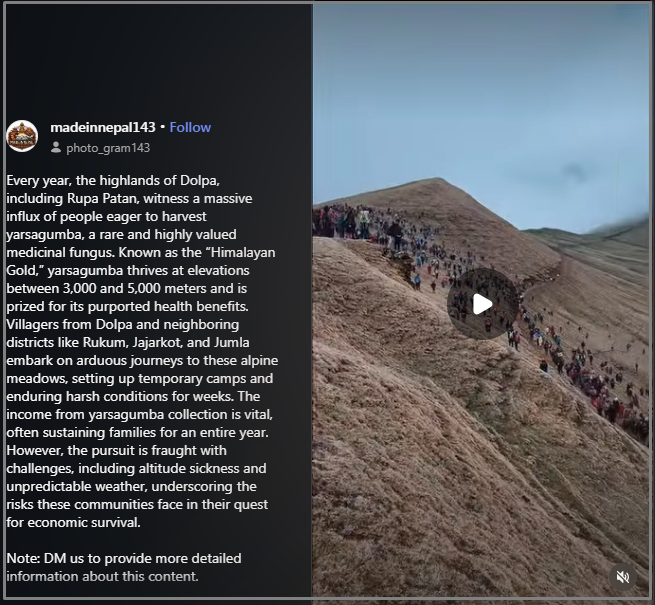
Task: Click the "altitude sickness" phrase in the caption
Action: click(189, 469)
